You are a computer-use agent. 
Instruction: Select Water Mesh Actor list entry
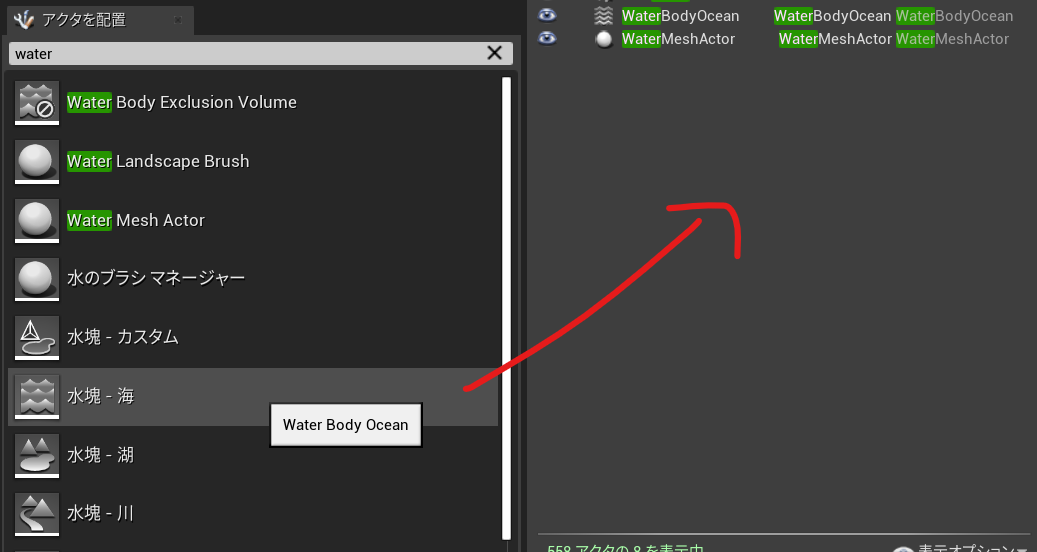coord(253,220)
